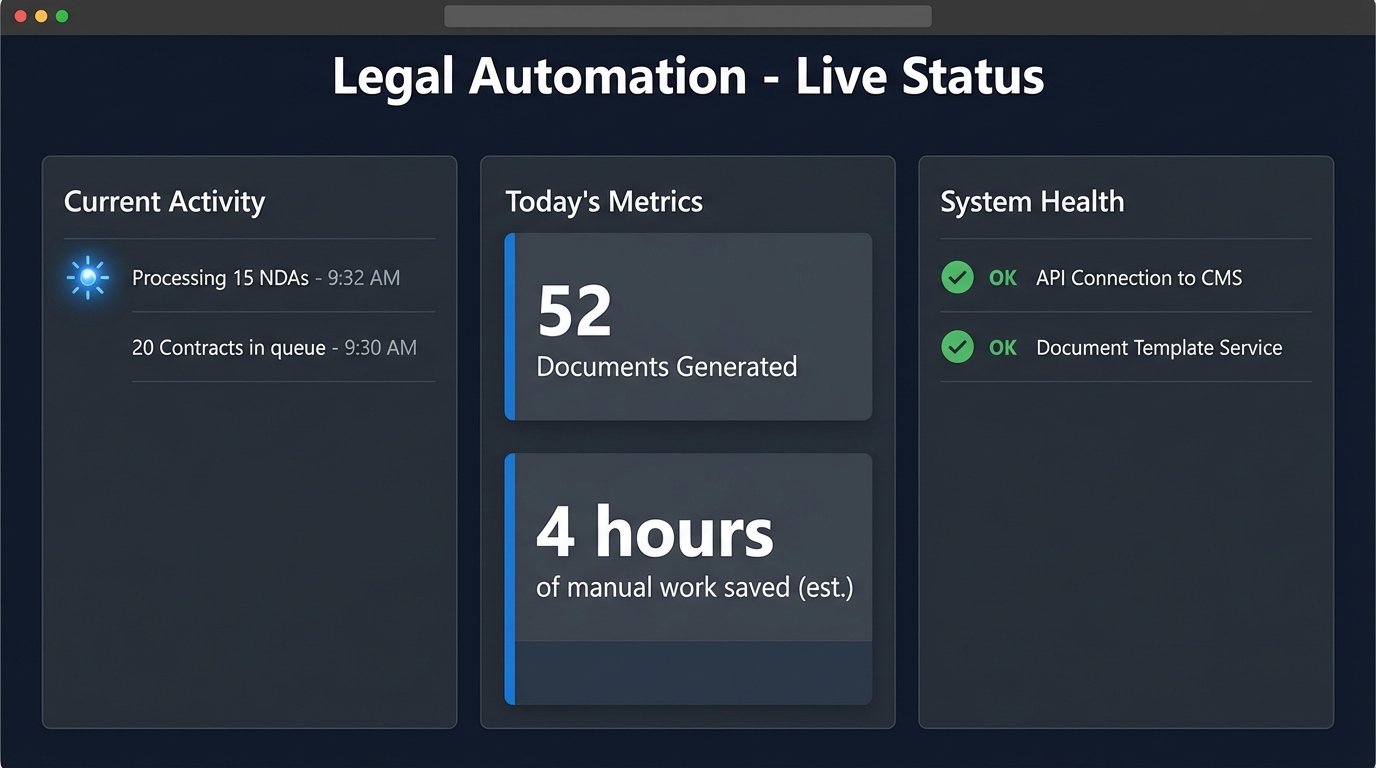The width and height of the screenshot is (1376, 768).
Task: Click the blue accent bar on the Documents Generated card
Action: (510, 326)
